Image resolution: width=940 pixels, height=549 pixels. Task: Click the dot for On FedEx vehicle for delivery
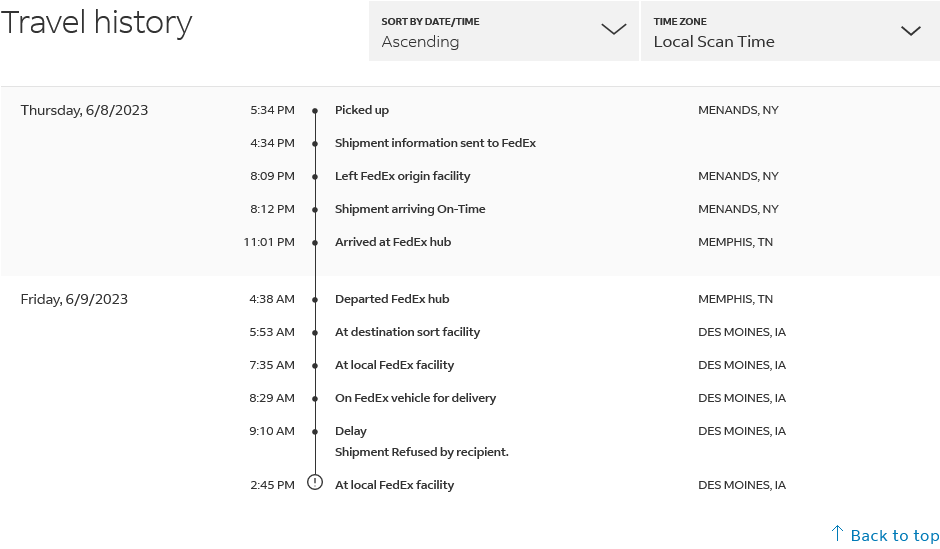click(315, 399)
